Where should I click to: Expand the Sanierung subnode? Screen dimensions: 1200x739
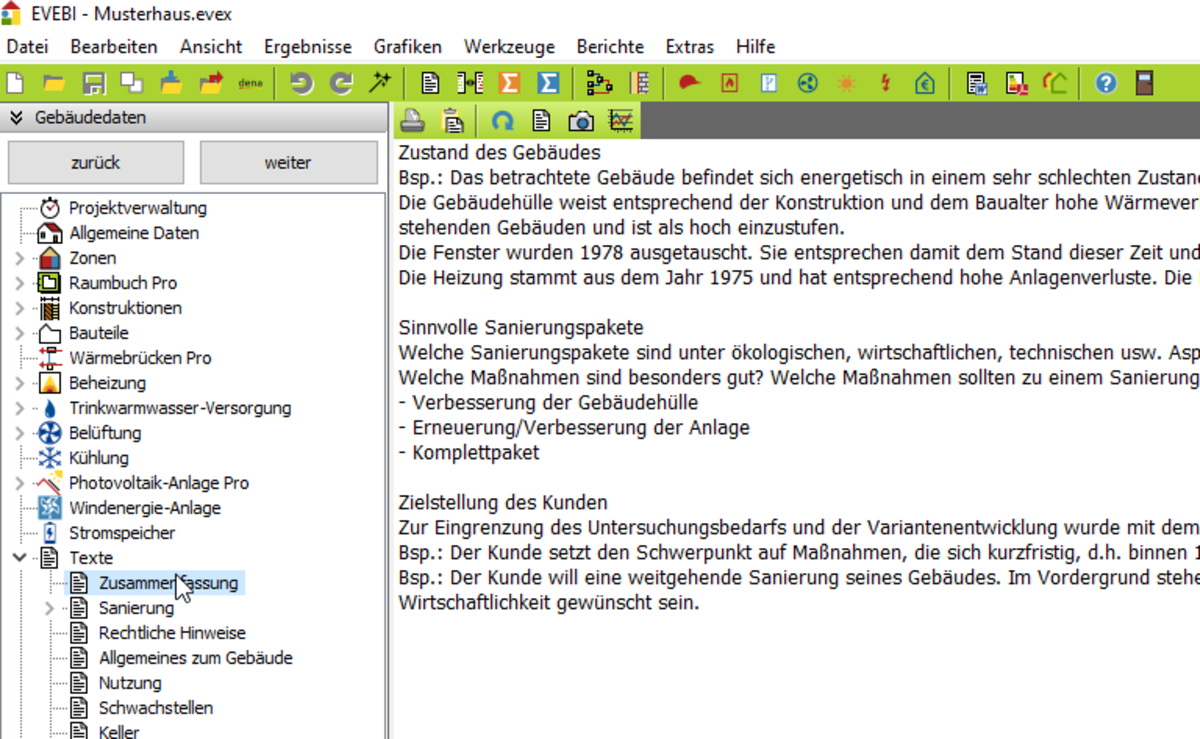click(x=50, y=608)
